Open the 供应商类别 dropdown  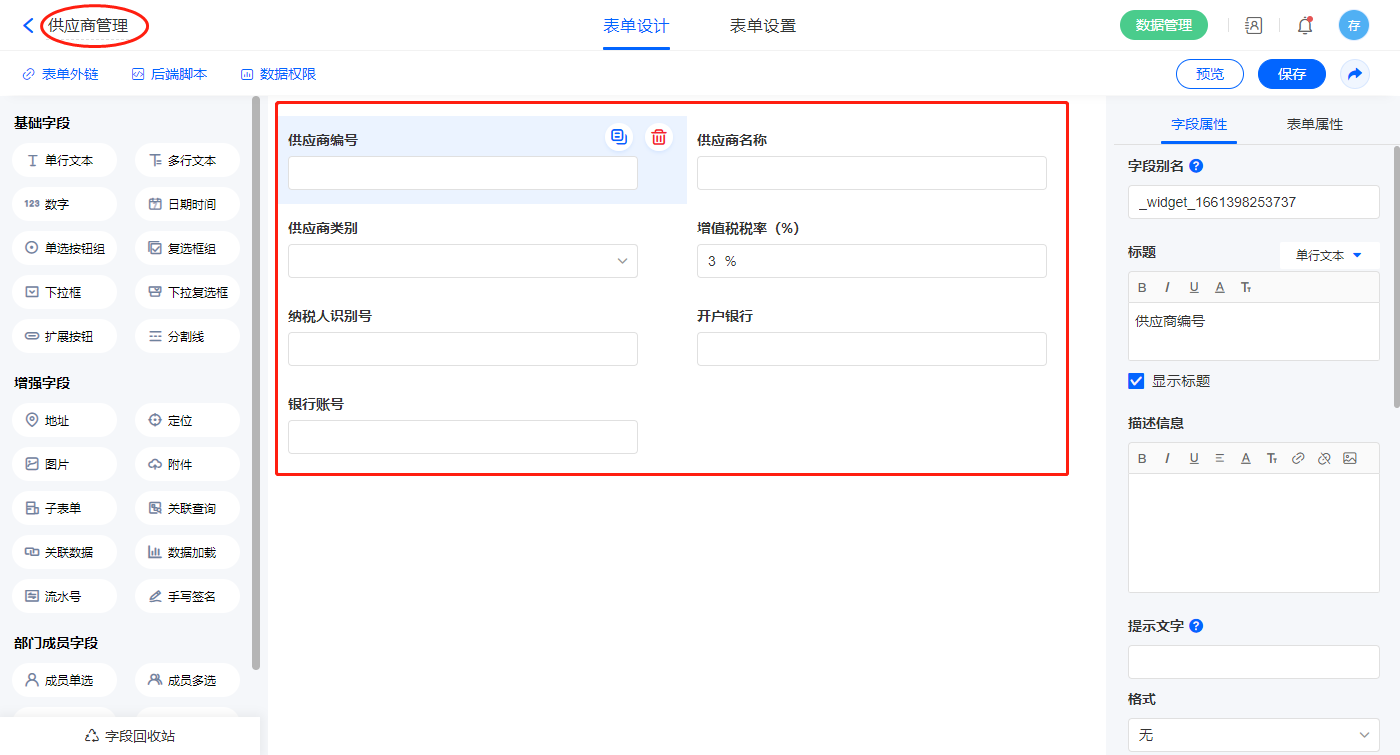(463, 261)
